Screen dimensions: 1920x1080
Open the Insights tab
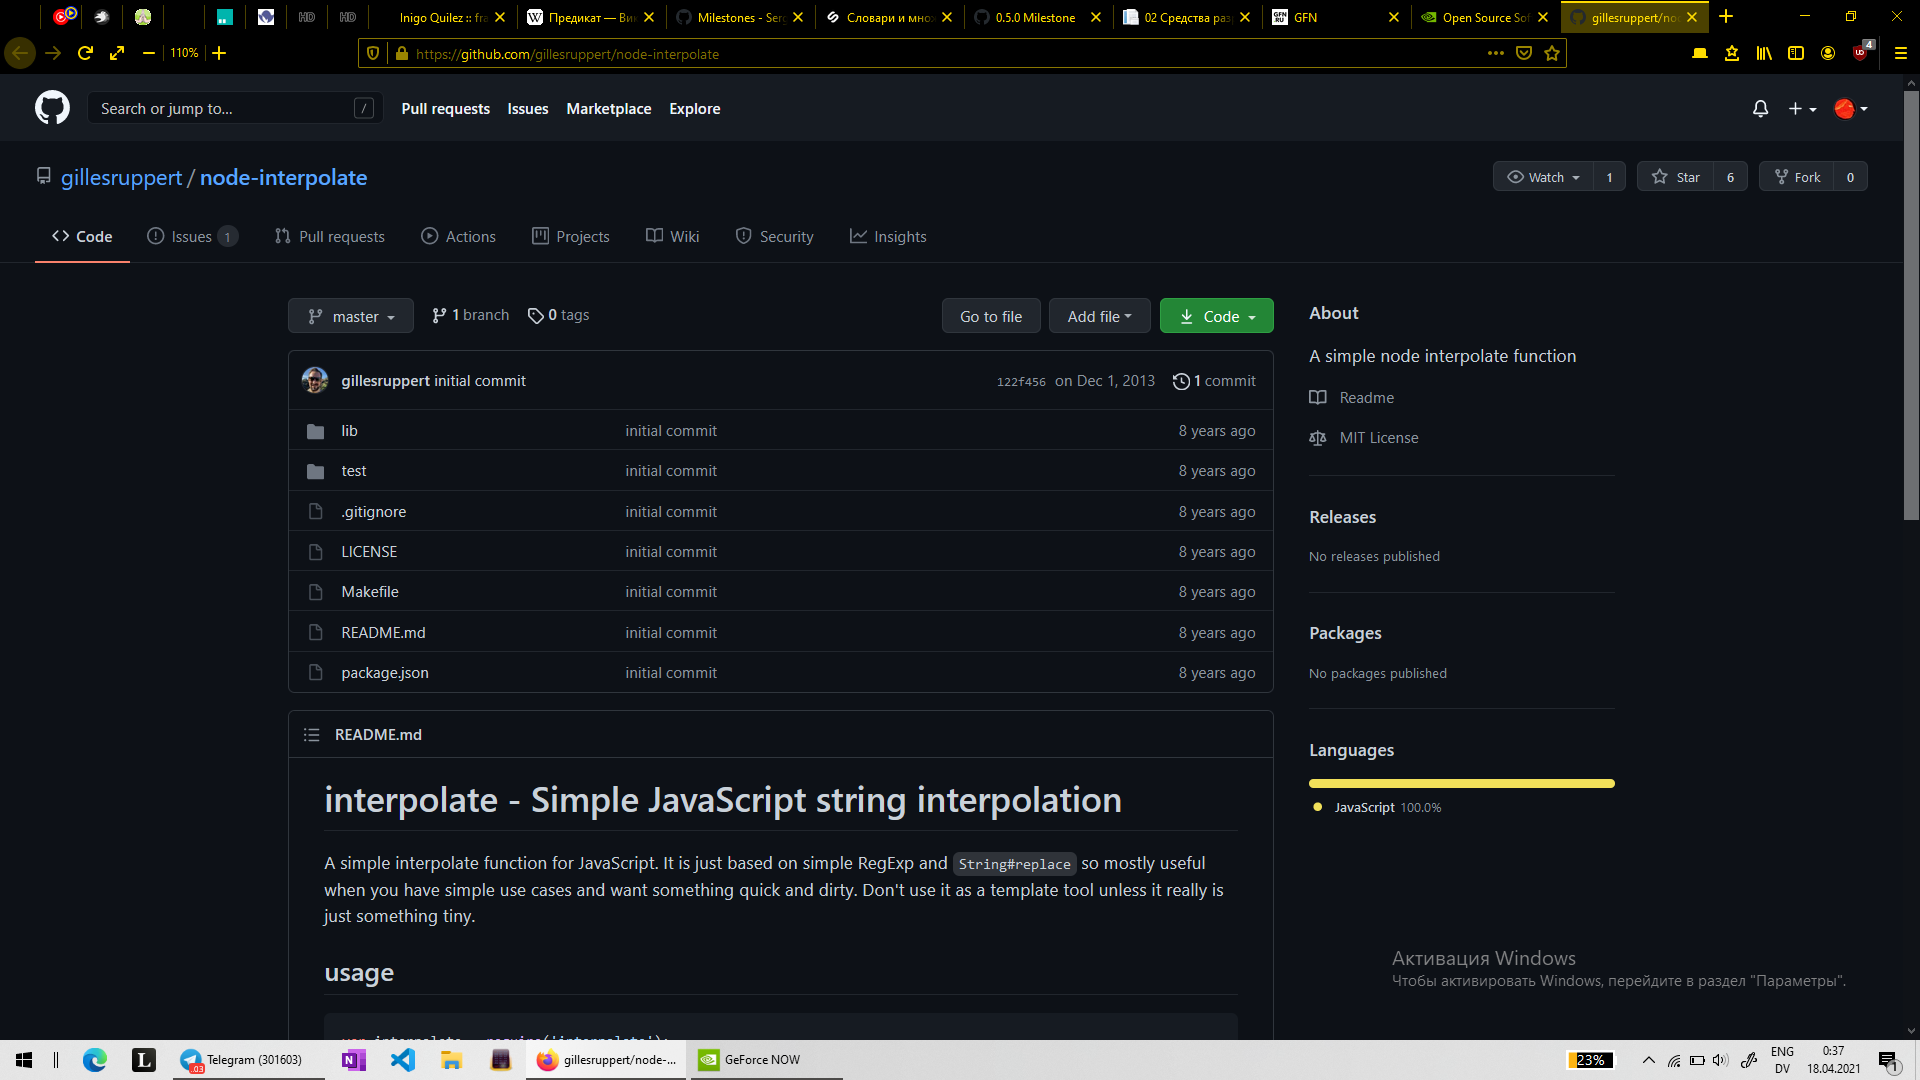(888, 236)
